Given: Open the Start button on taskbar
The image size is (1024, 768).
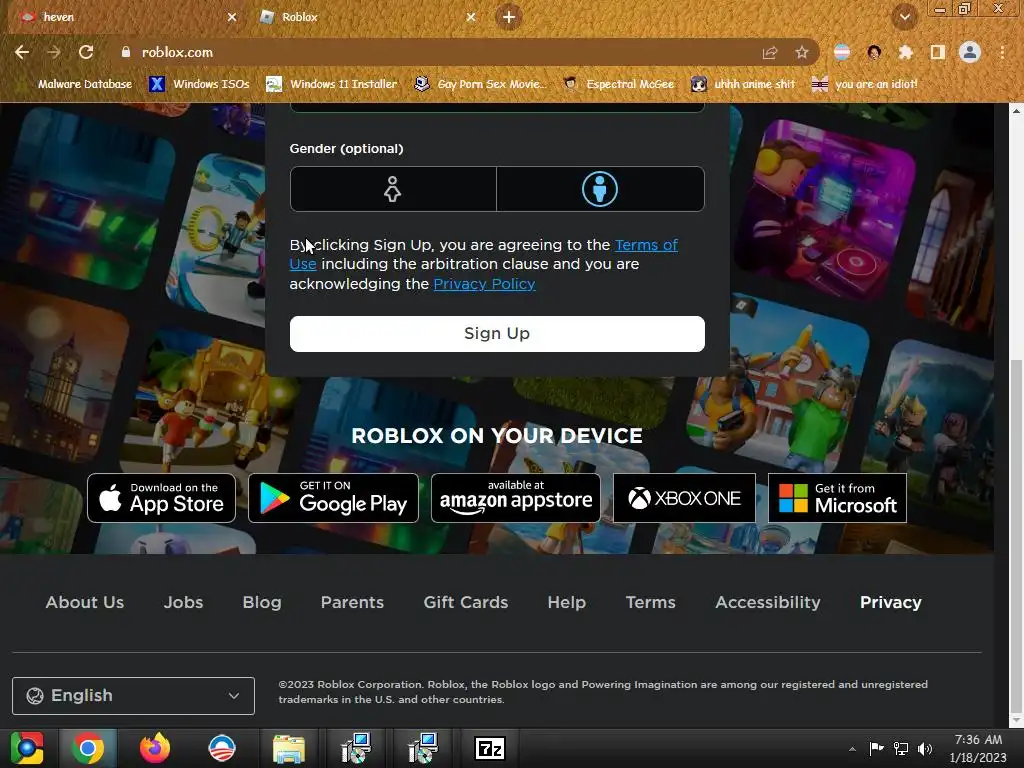Looking at the screenshot, I should coord(27,748).
